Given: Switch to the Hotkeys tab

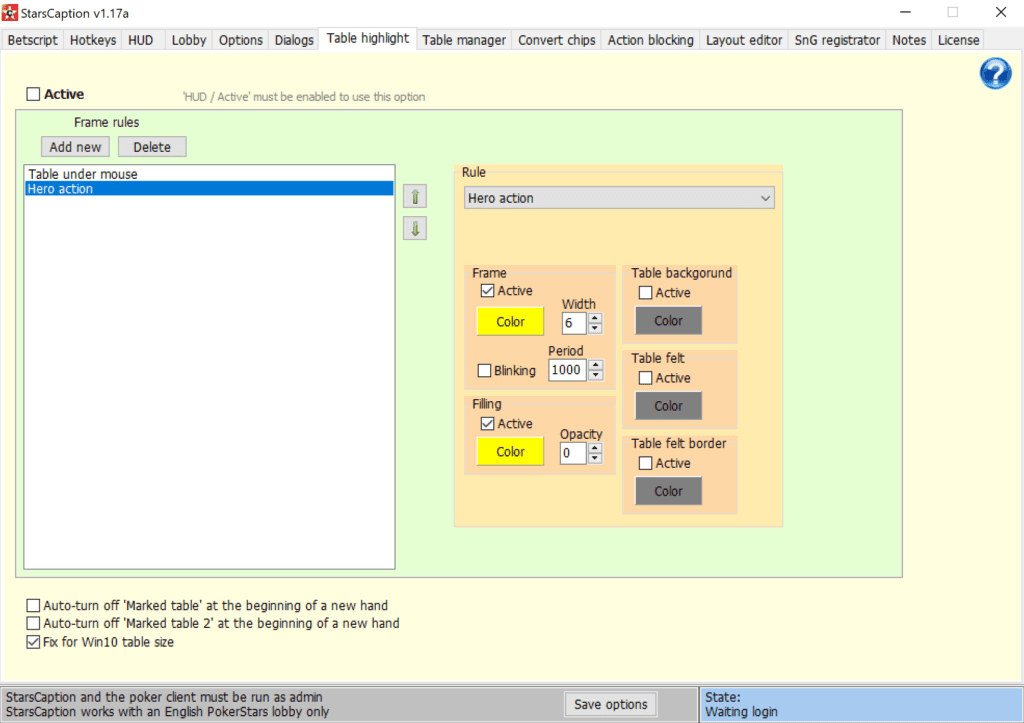Looking at the screenshot, I should pyautogui.click(x=93, y=40).
